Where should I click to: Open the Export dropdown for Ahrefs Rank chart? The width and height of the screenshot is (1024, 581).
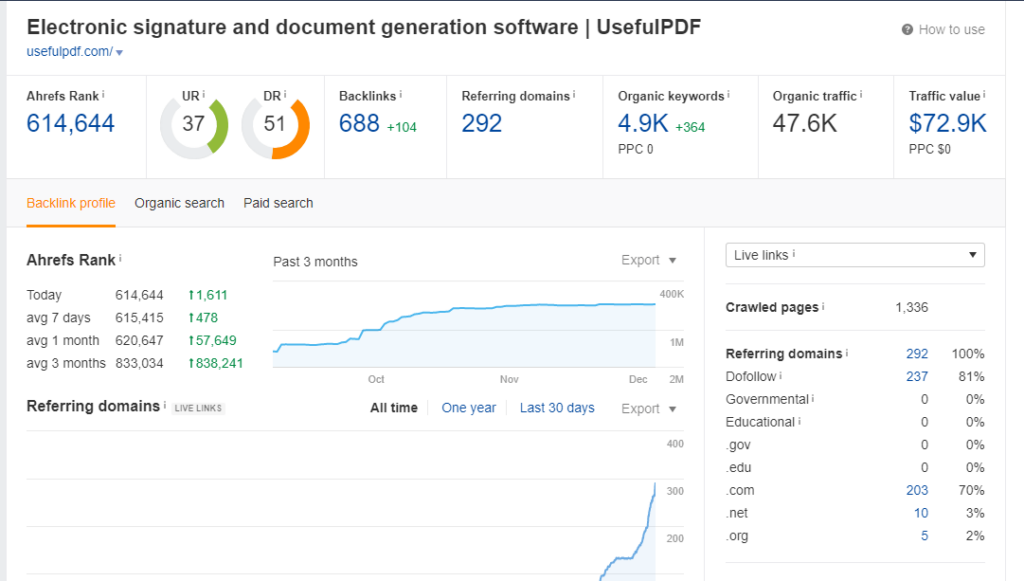(648, 260)
